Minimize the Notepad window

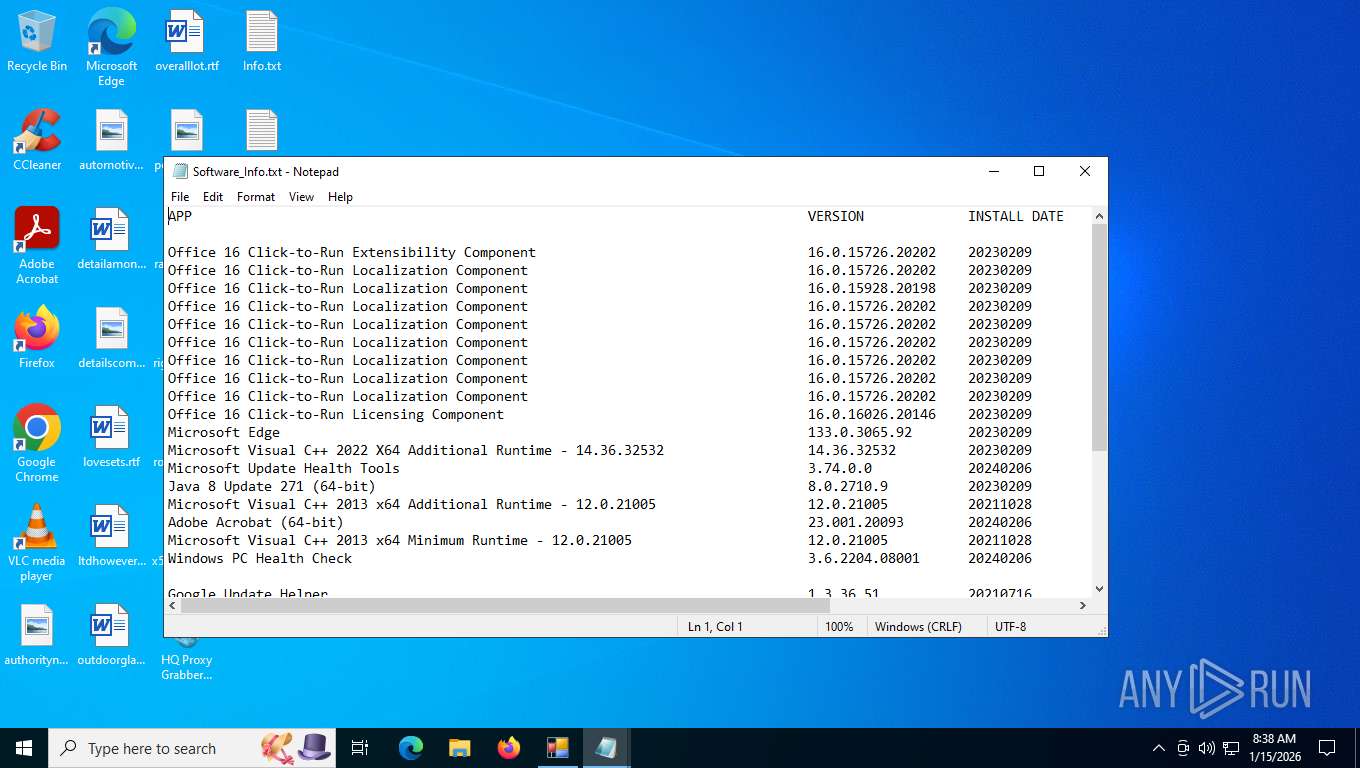pos(993,171)
